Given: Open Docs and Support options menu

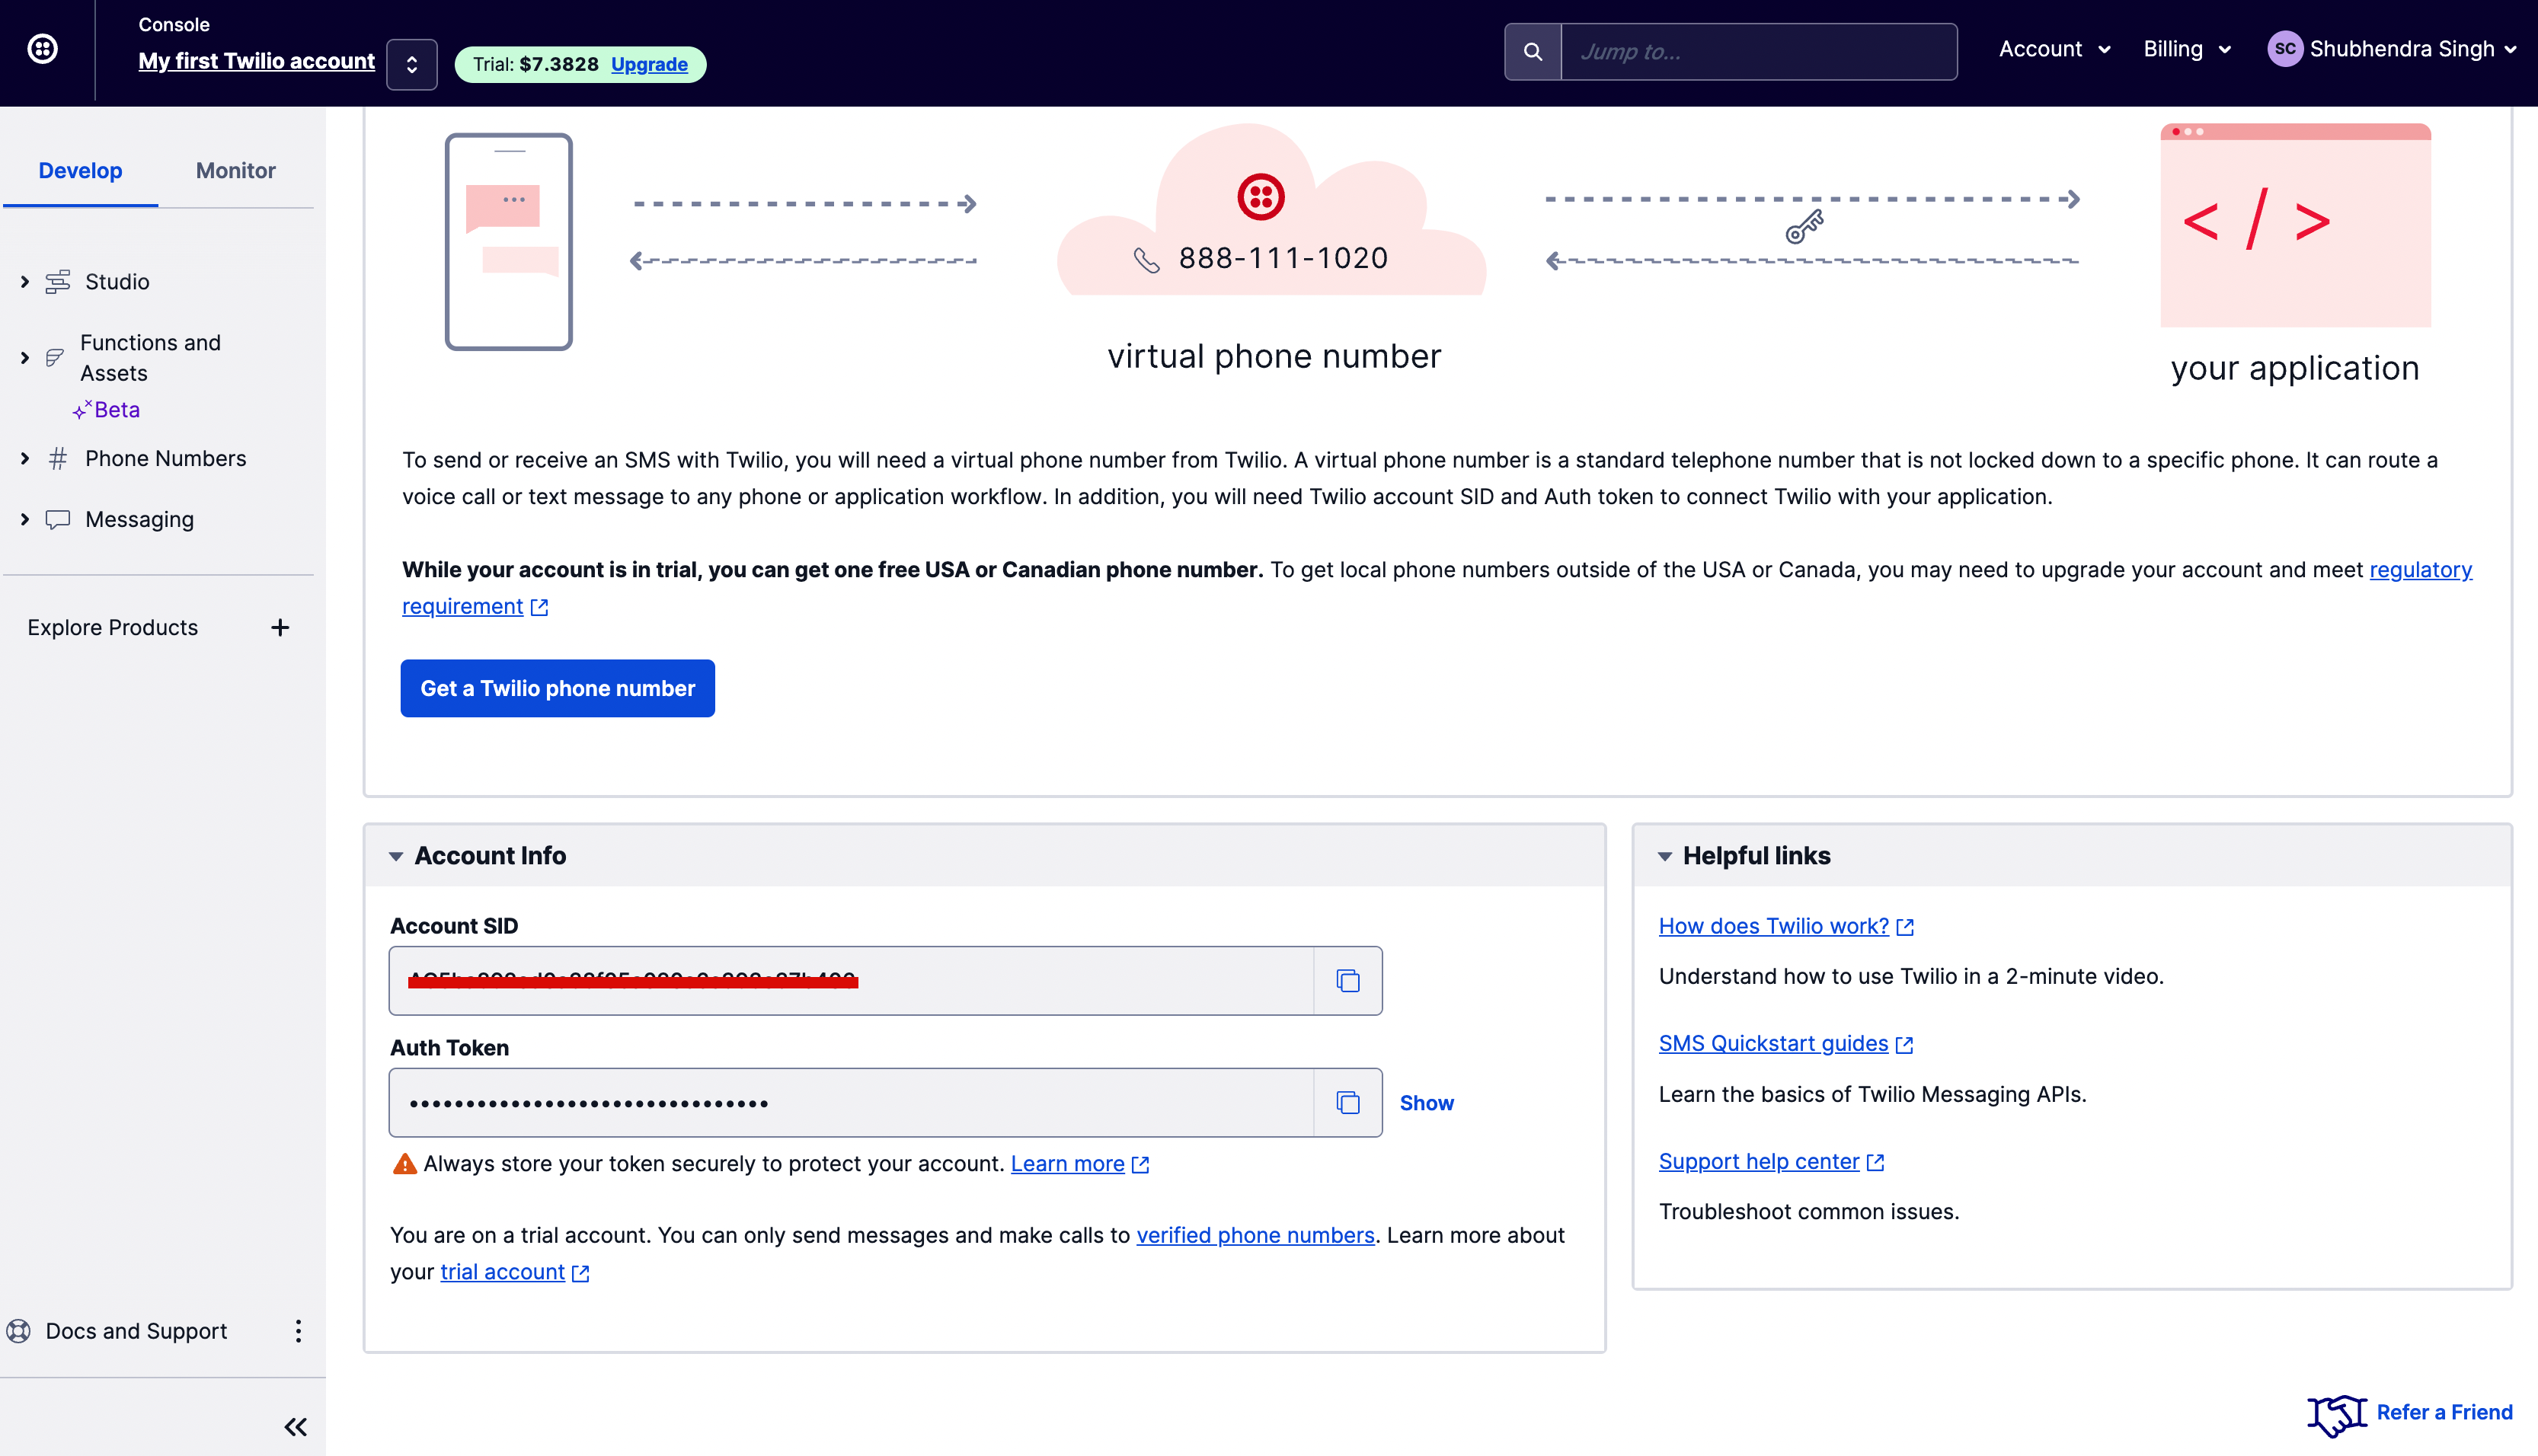Looking at the screenshot, I should [x=298, y=1331].
